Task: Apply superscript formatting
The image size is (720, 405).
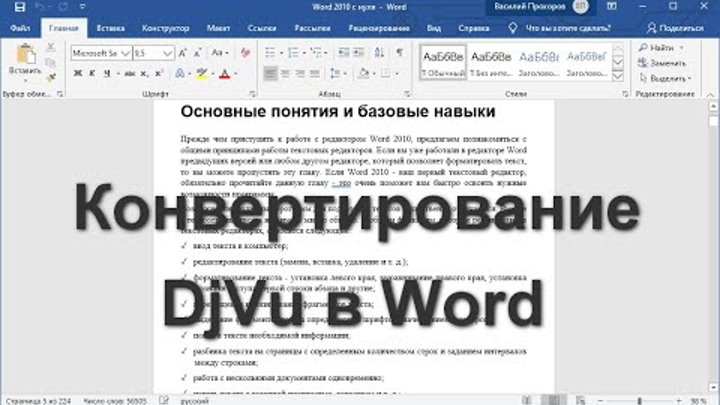Action: point(159,73)
